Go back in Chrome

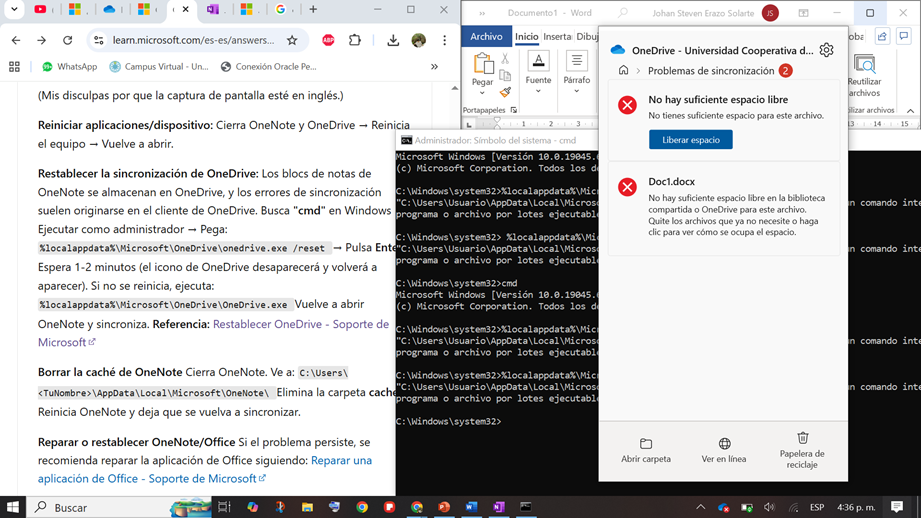16,40
